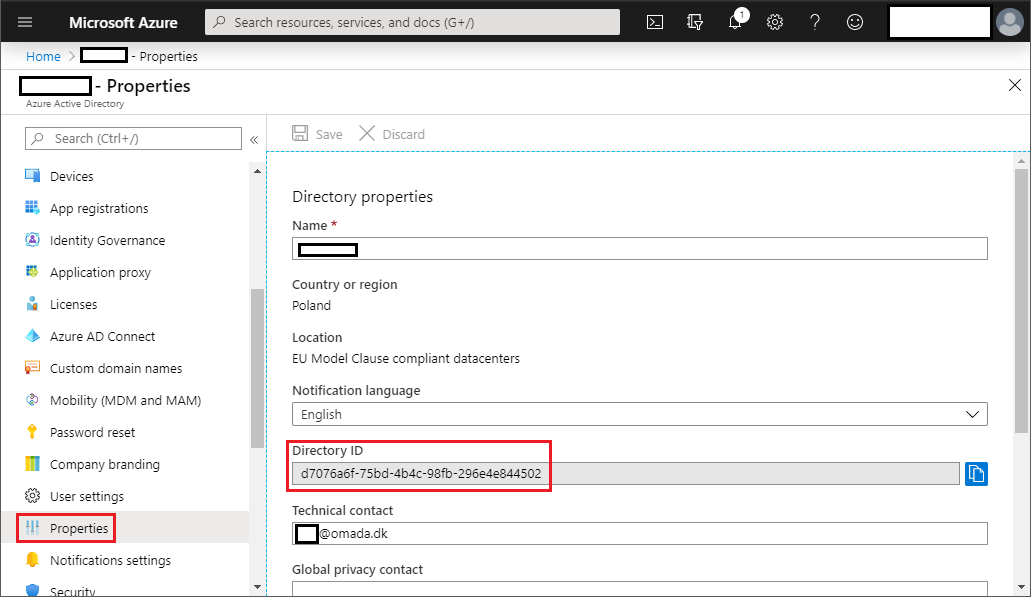Click the Technical contact email field
The image size is (1031, 597).
[x=640, y=533]
